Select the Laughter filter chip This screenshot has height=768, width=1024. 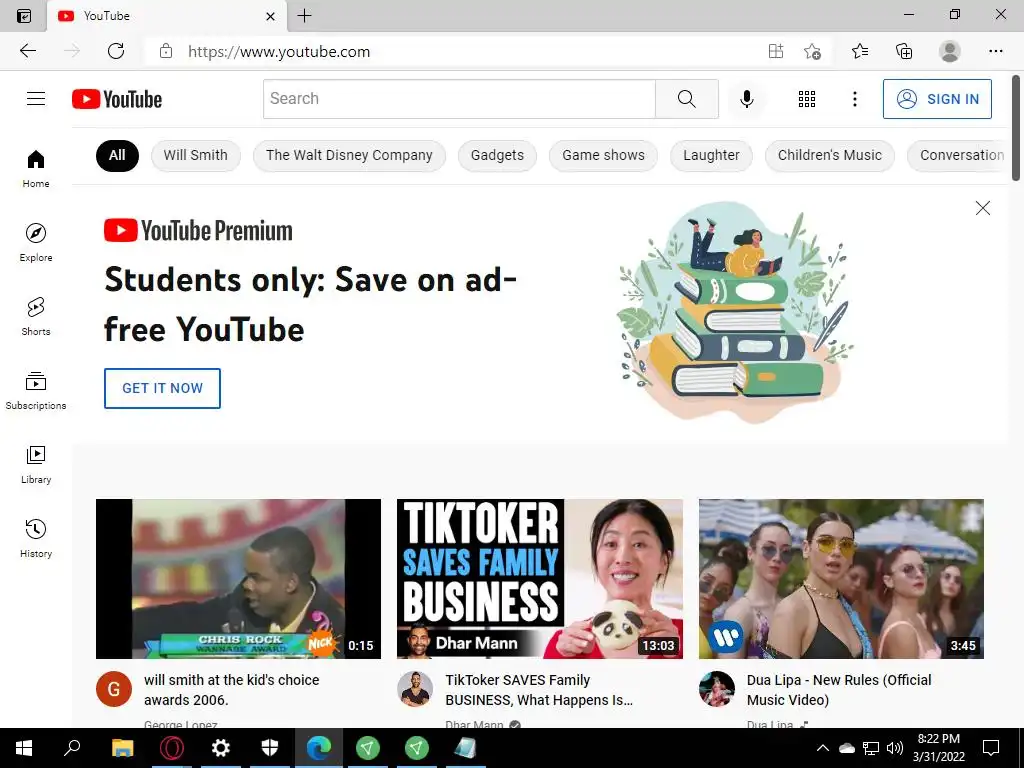pyautogui.click(x=711, y=155)
